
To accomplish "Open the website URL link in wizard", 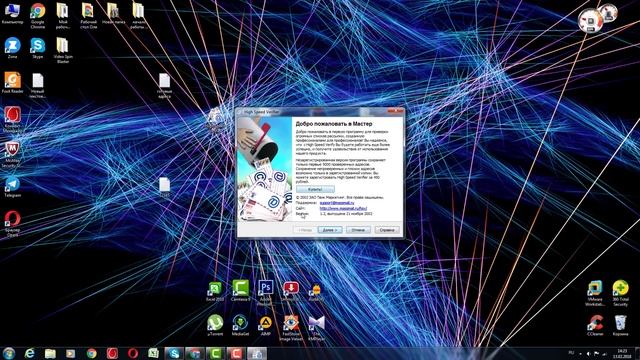I will 343,208.
